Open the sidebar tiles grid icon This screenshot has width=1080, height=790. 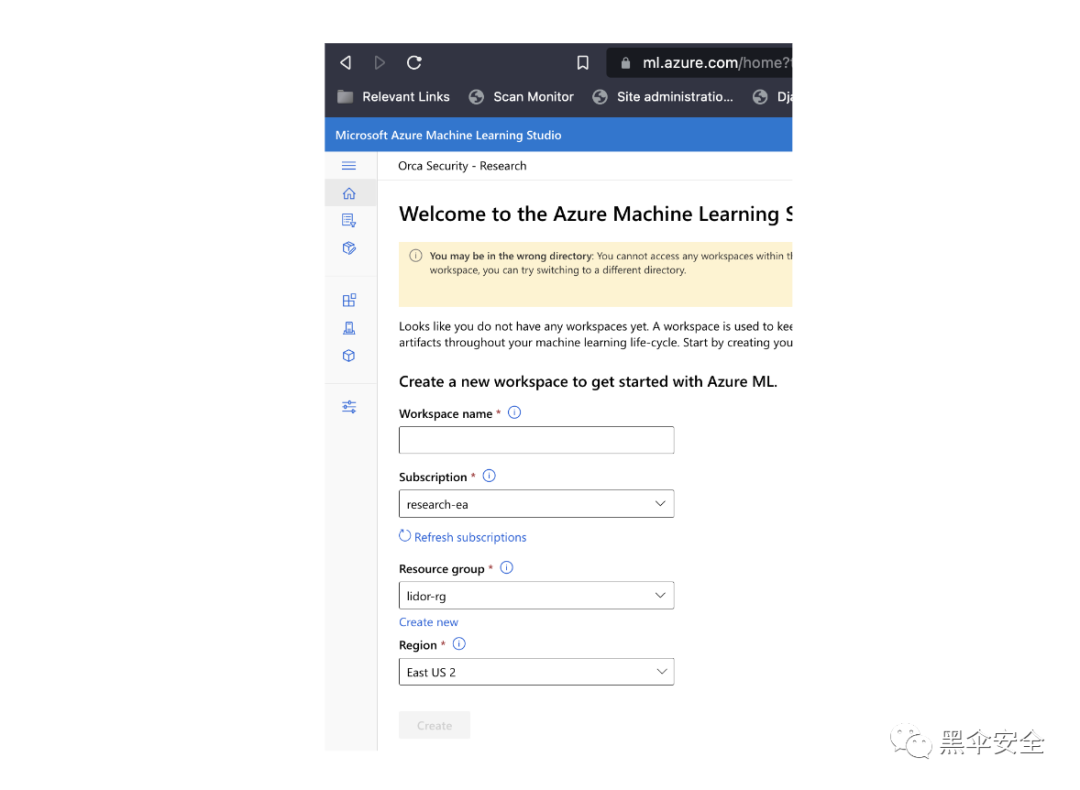pos(349,300)
